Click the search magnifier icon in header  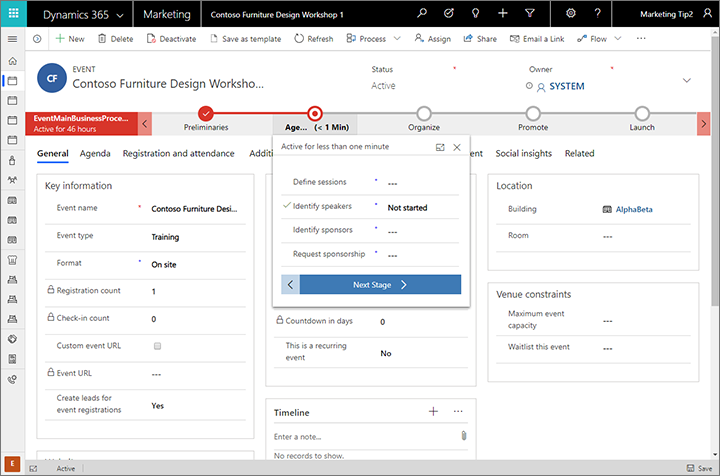423,15
